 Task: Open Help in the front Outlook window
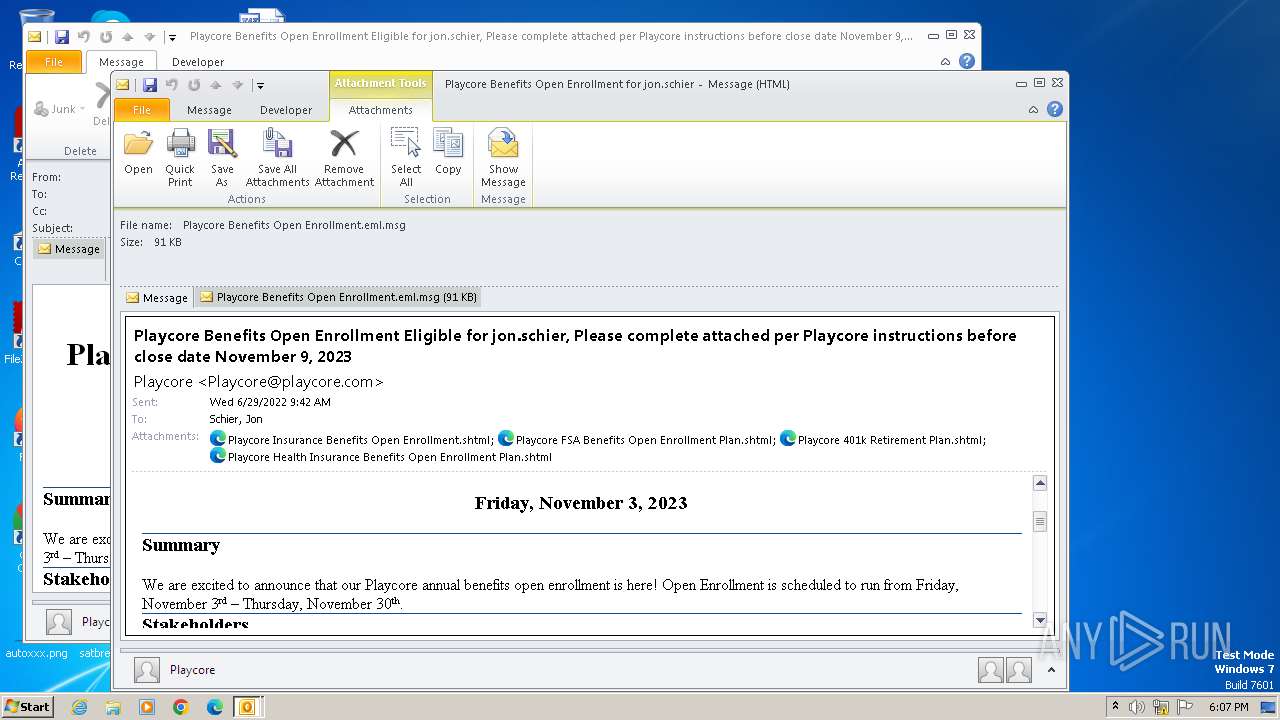pyautogui.click(x=1055, y=109)
